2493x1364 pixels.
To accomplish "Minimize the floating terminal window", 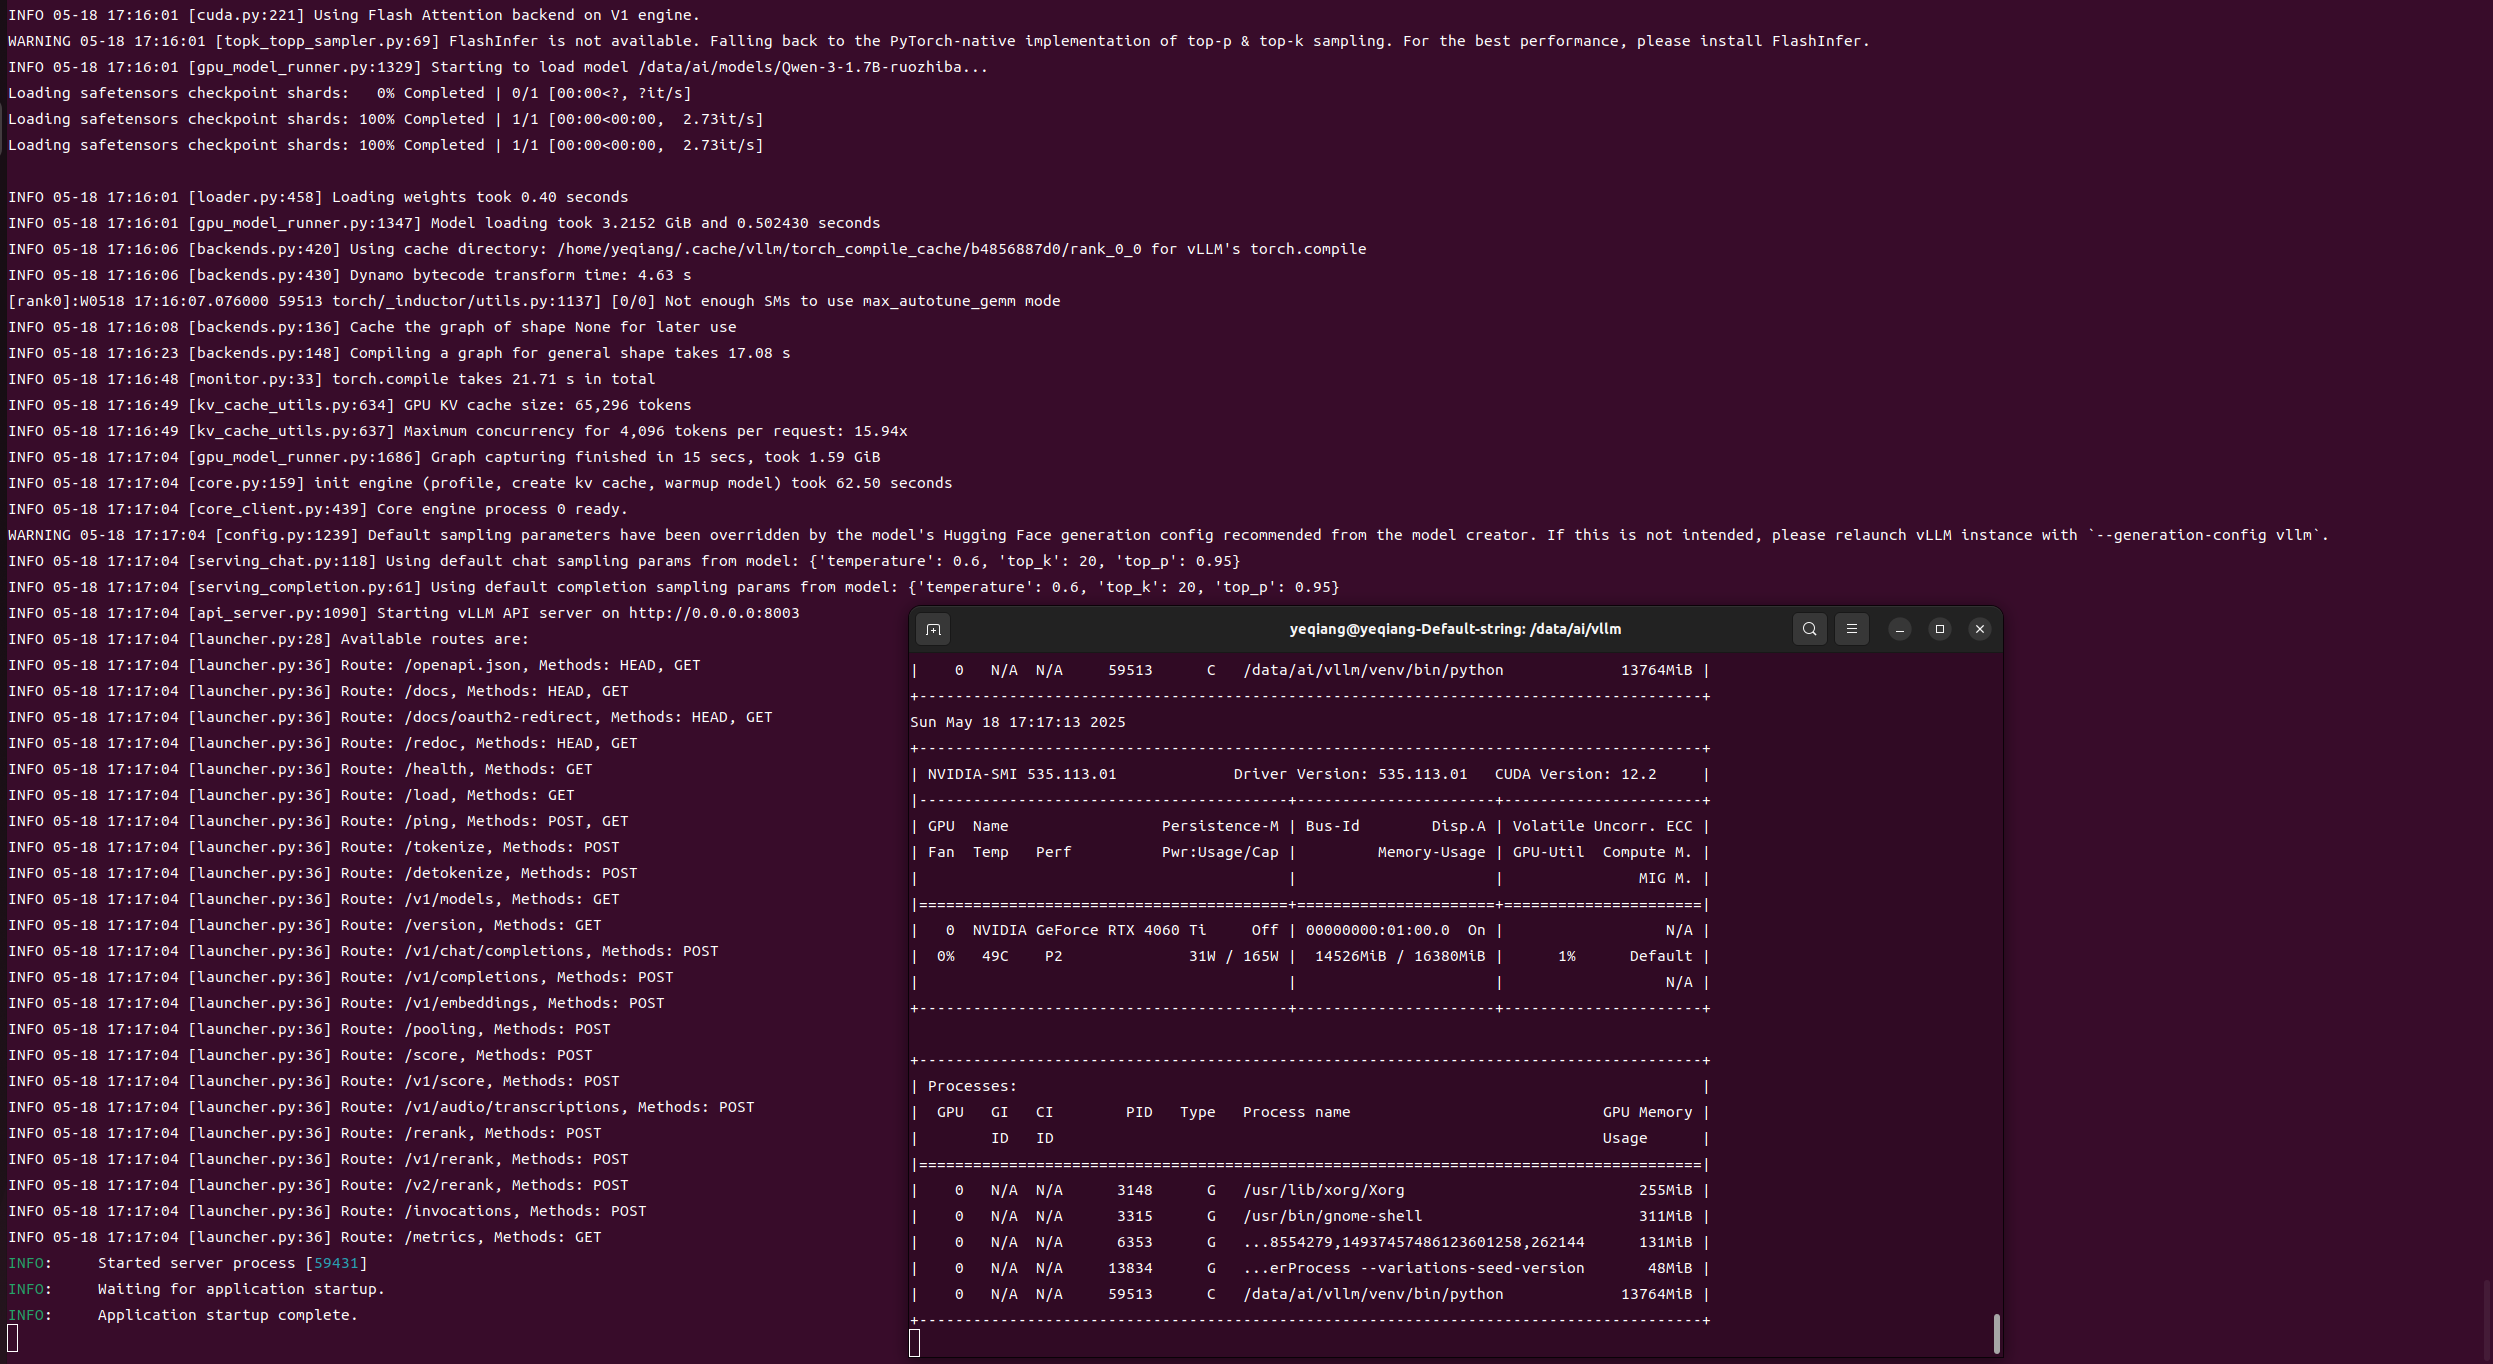I will (x=1899, y=629).
